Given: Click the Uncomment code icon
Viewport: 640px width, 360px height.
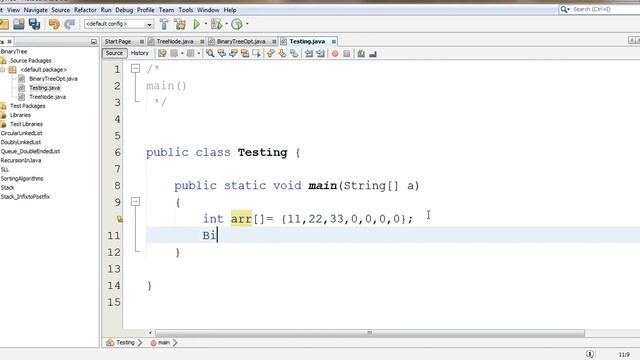Looking at the screenshot, I should (x=372, y=53).
